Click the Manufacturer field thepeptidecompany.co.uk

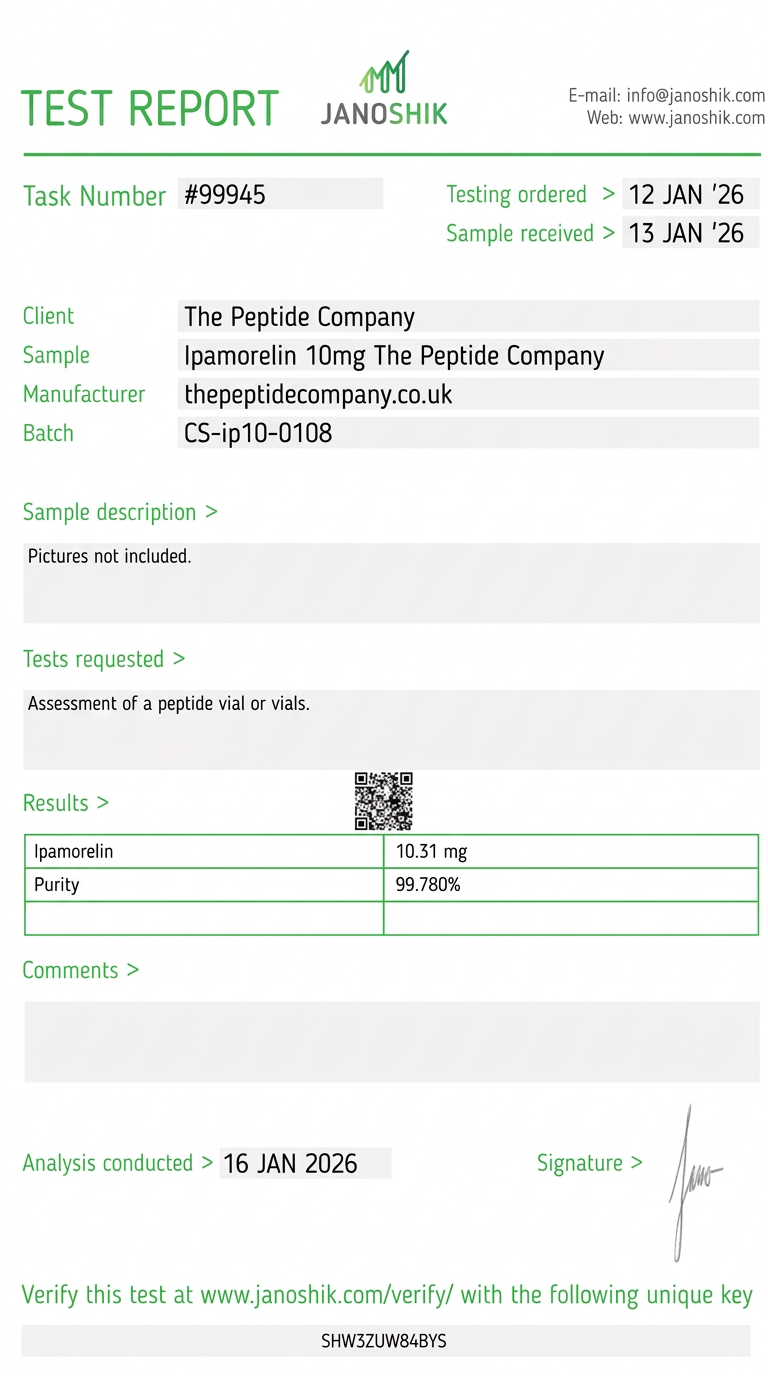pyautogui.click(x=467, y=394)
